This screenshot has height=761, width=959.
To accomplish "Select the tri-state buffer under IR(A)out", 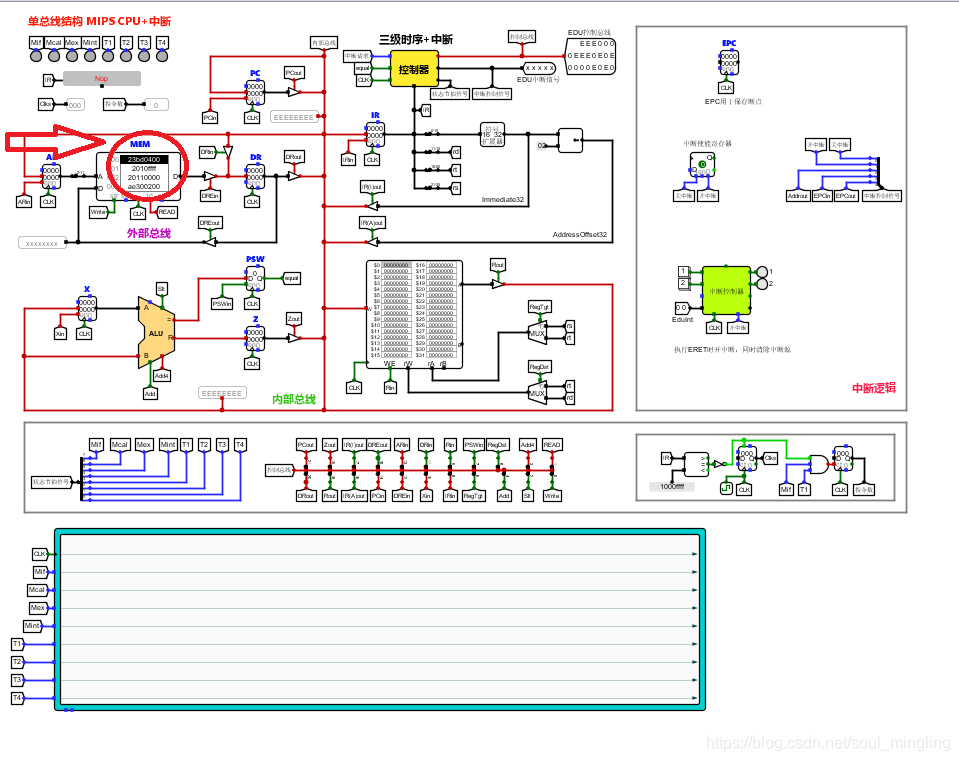I will pyautogui.click(x=372, y=242).
